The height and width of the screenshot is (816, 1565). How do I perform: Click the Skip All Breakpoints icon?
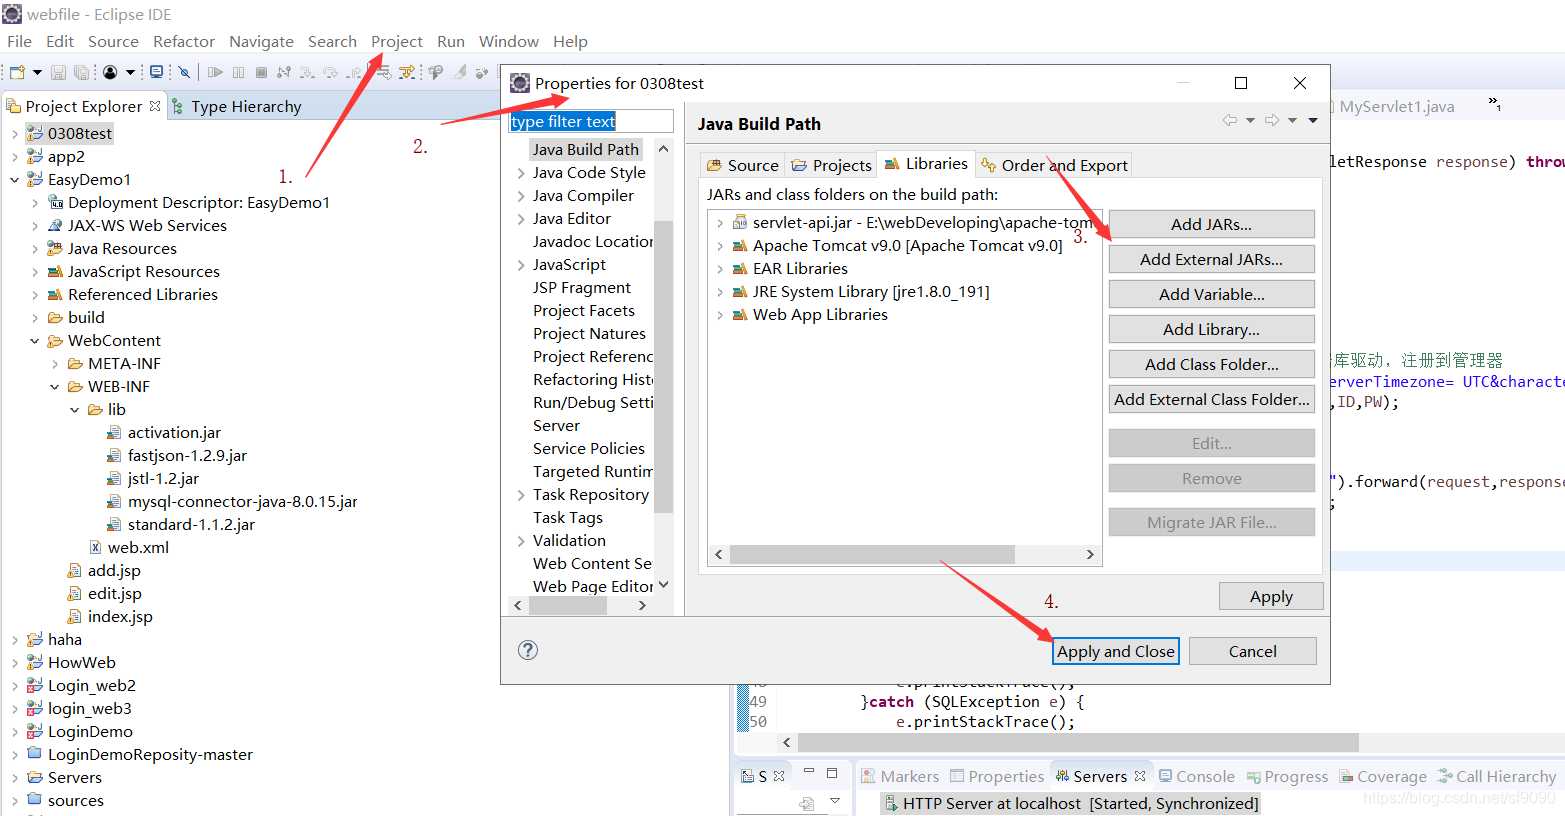pyautogui.click(x=184, y=72)
